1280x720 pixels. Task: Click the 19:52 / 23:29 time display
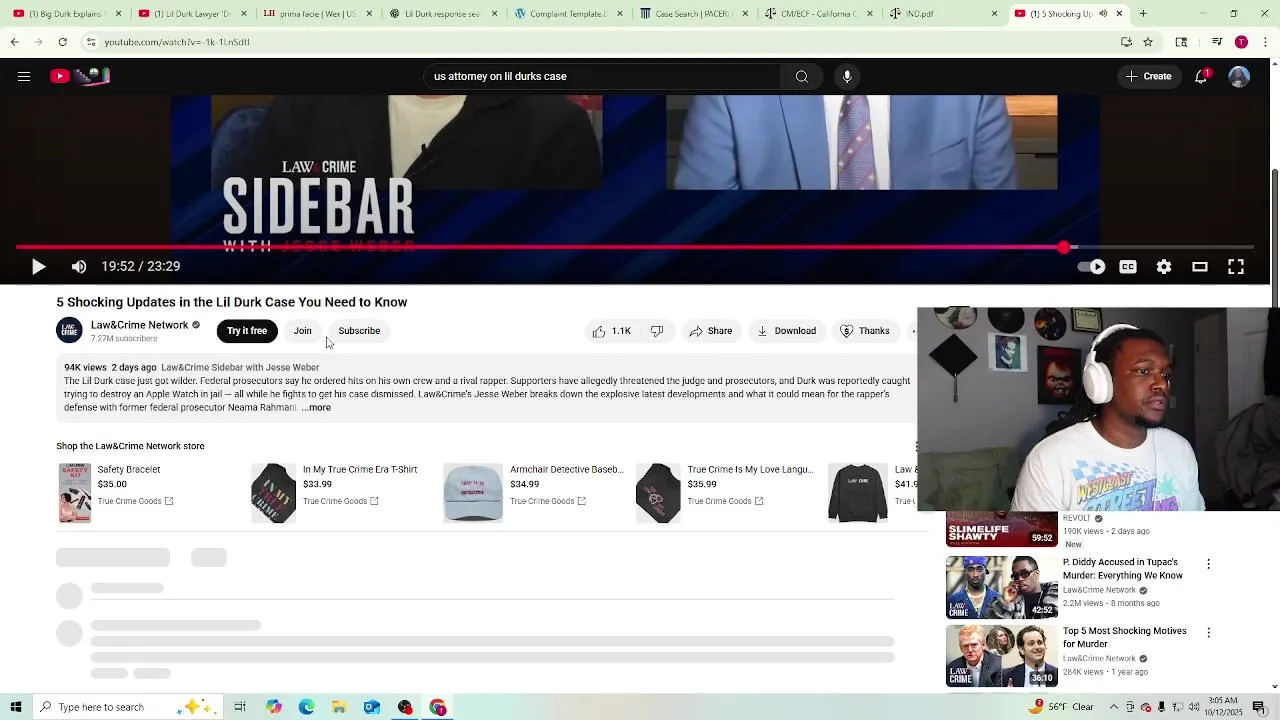click(141, 266)
